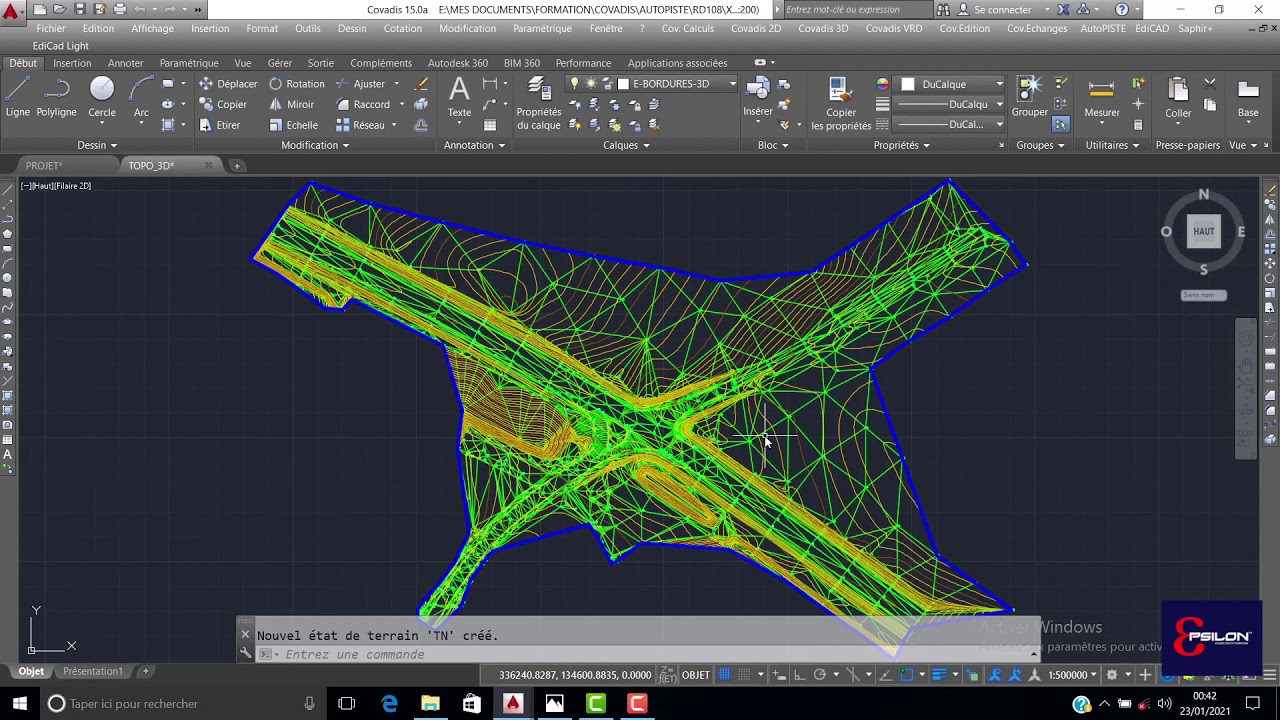Click the command line input field
Image resolution: width=1280 pixels, height=720 pixels.
tap(650, 654)
